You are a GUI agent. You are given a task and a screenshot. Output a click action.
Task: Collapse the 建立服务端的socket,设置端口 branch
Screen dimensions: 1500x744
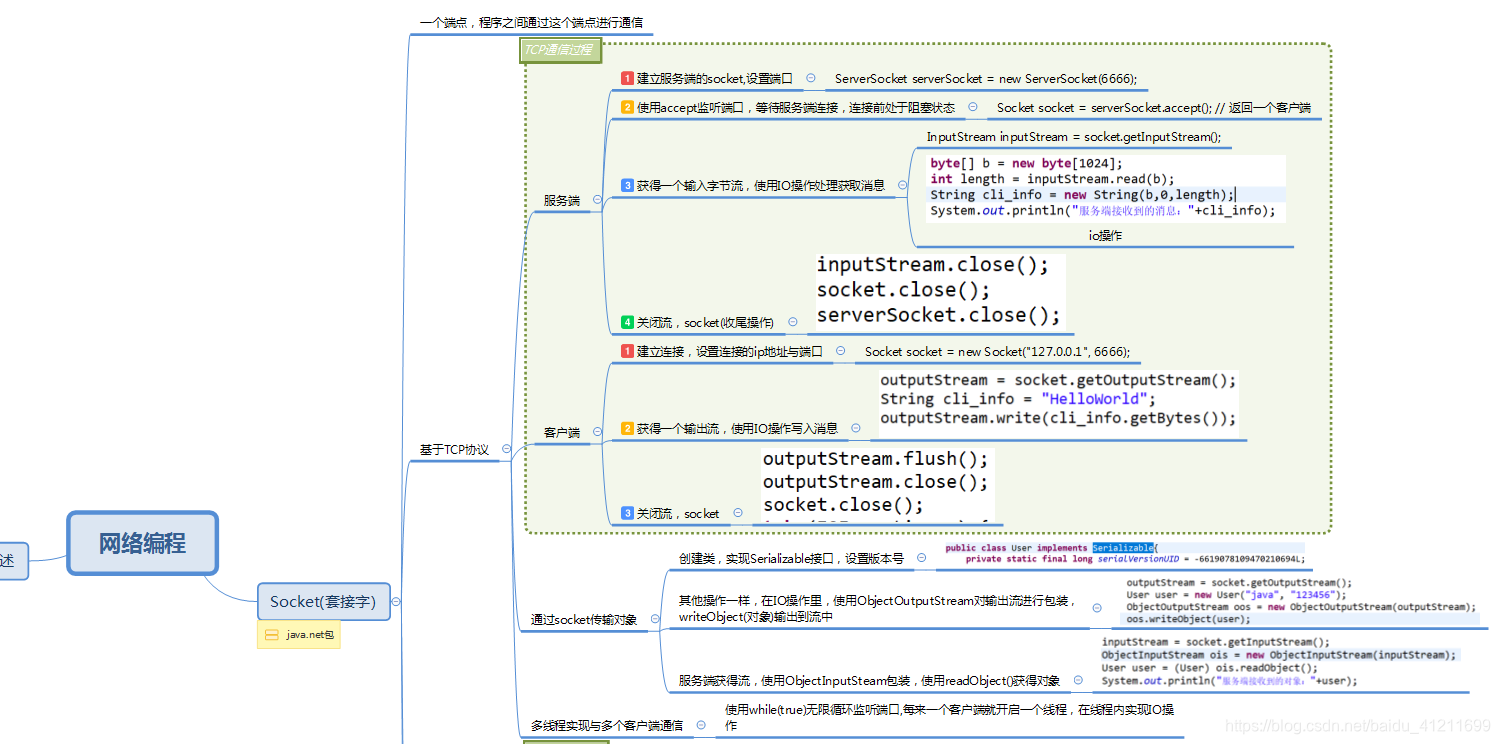coord(810,78)
